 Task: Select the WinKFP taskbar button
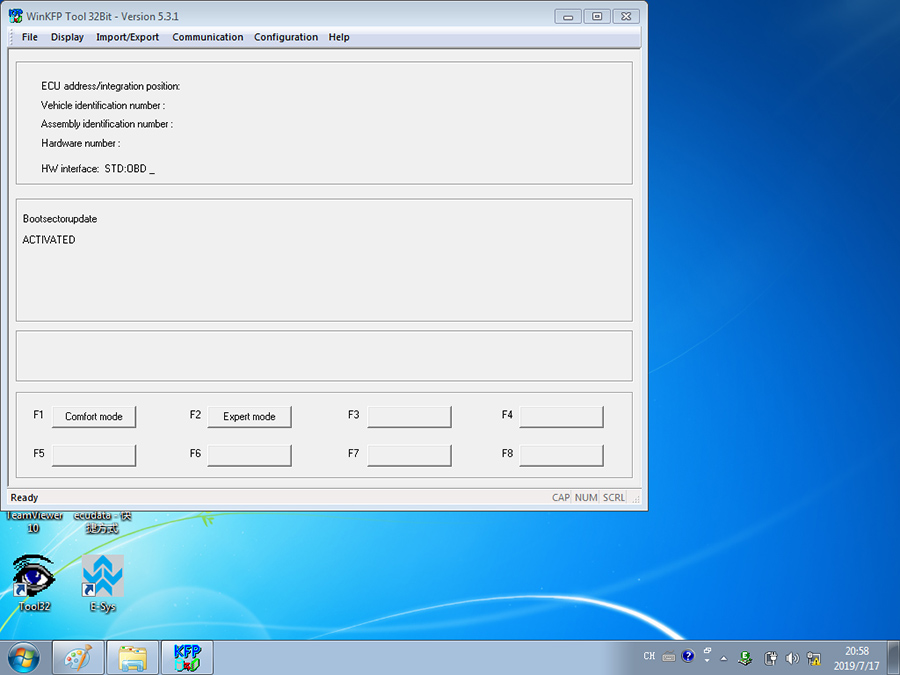187,658
